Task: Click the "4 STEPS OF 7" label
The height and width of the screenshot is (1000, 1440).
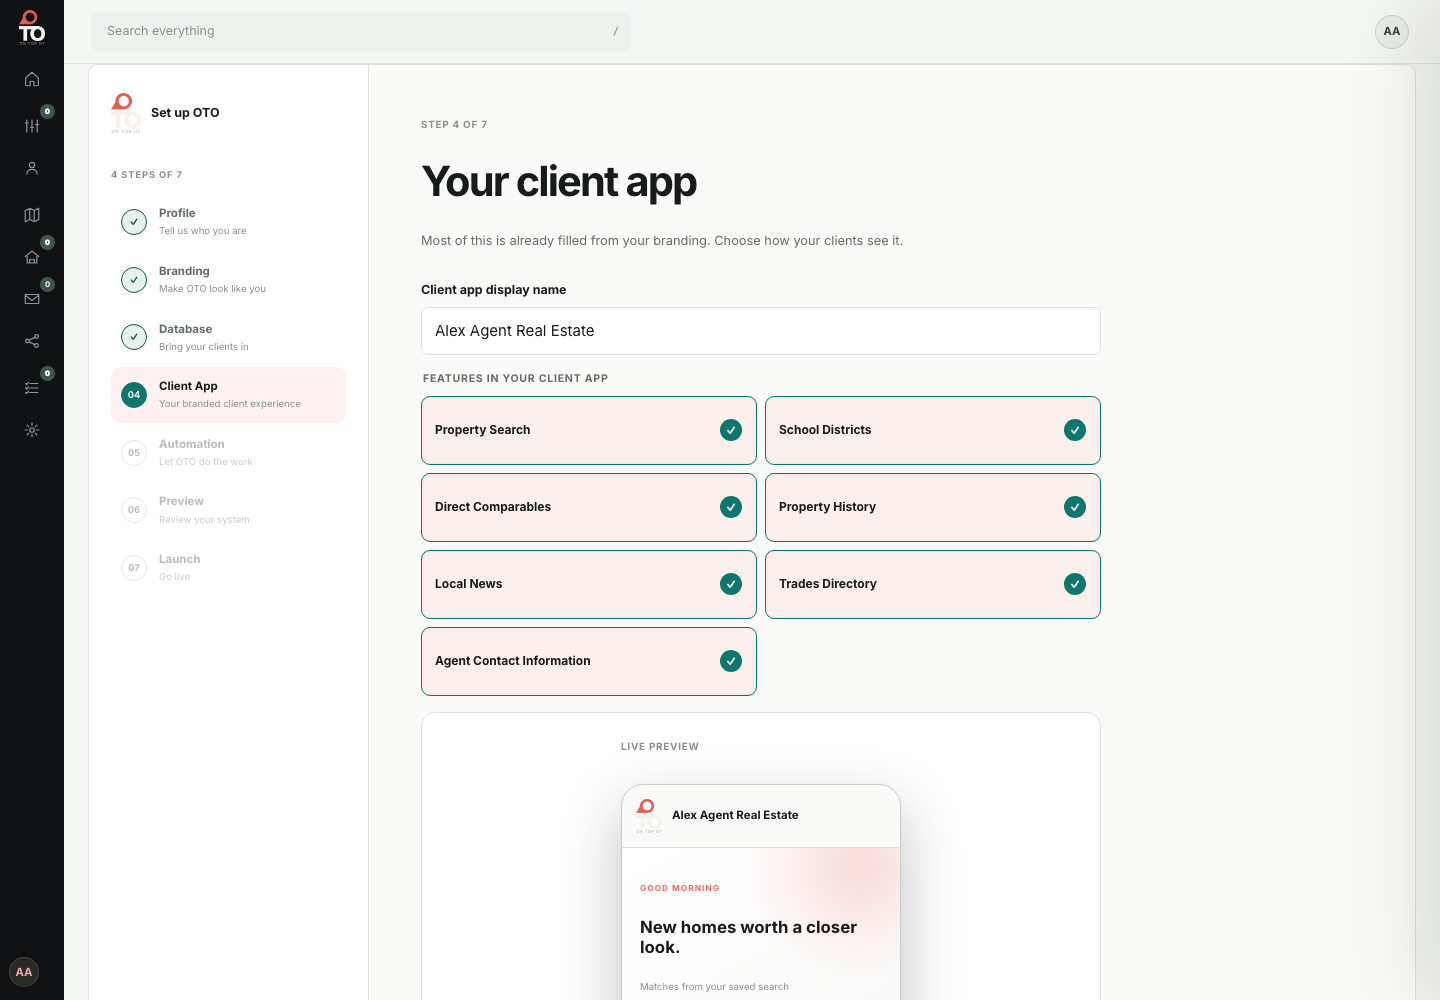Action: (x=147, y=175)
